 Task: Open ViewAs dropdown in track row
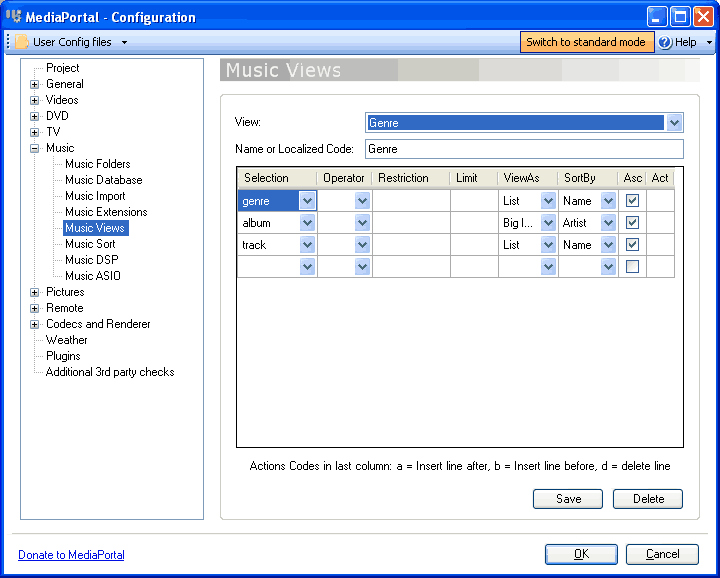click(548, 244)
